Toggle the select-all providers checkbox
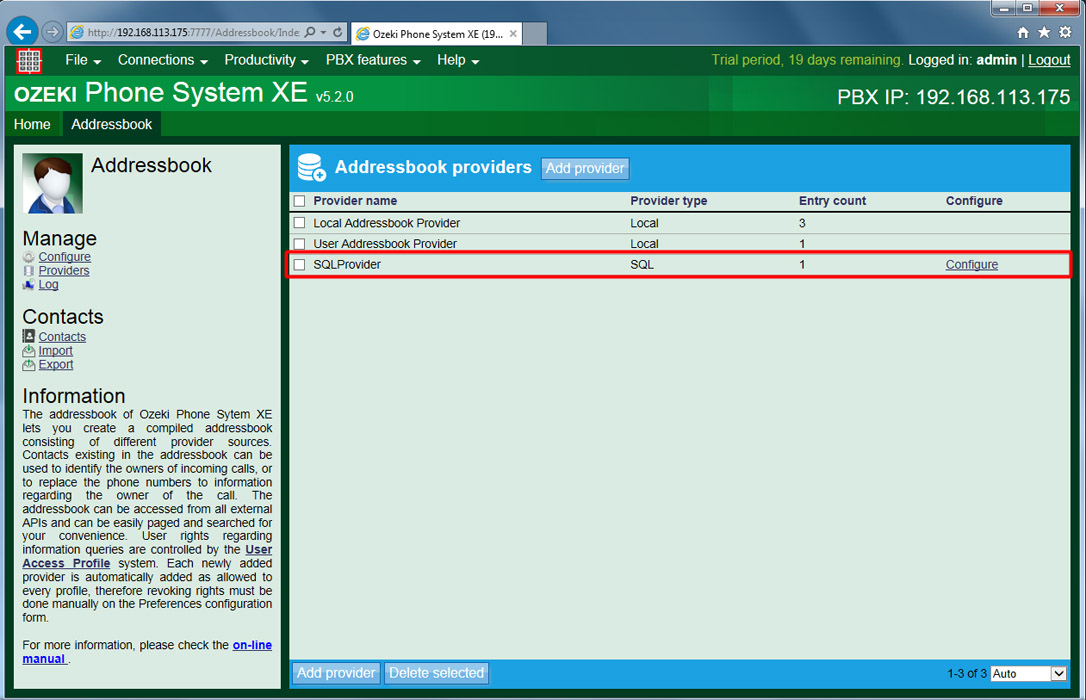The height and width of the screenshot is (700, 1086). (x=299, y=201)
